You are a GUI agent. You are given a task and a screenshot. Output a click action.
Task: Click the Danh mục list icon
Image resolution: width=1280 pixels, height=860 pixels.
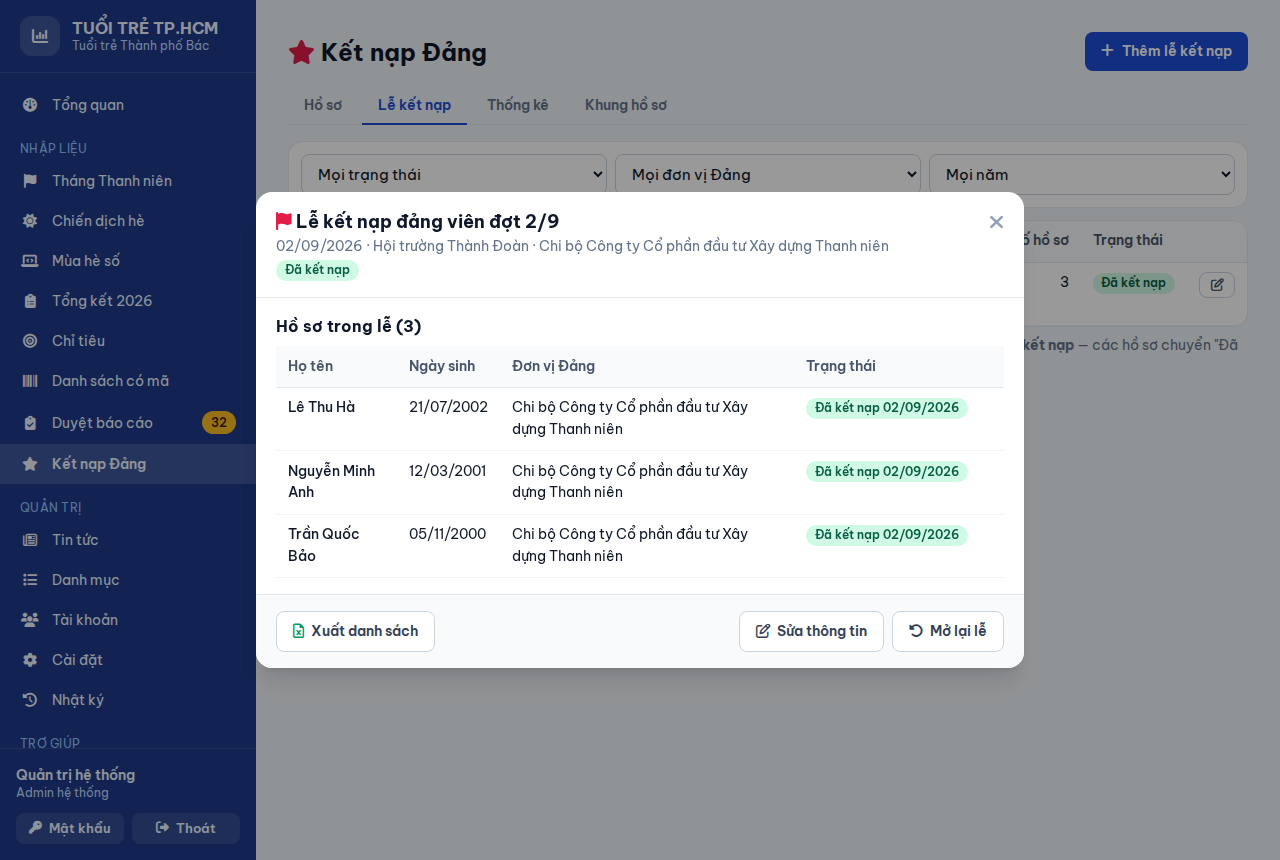30,580
